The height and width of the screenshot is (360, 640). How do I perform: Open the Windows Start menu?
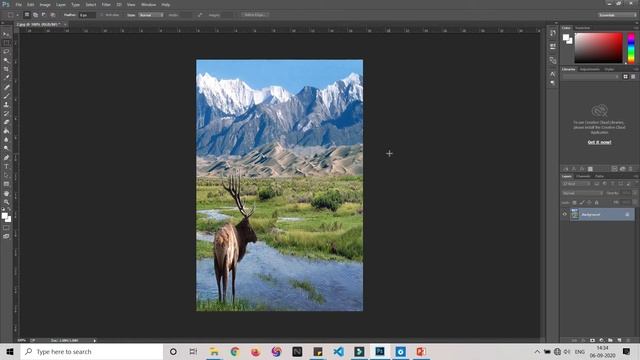[x=10, y=351]
